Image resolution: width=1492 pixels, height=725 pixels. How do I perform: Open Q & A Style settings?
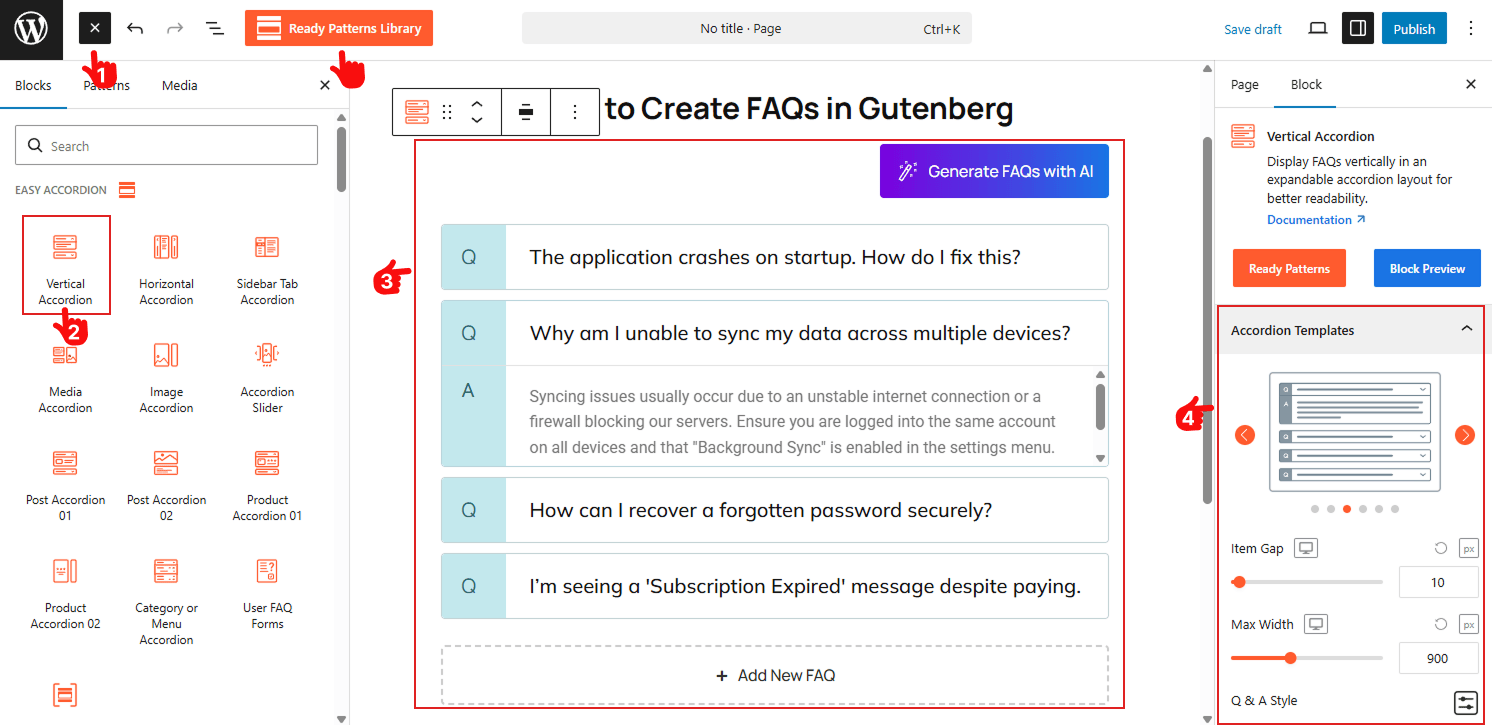[1466, 702]
